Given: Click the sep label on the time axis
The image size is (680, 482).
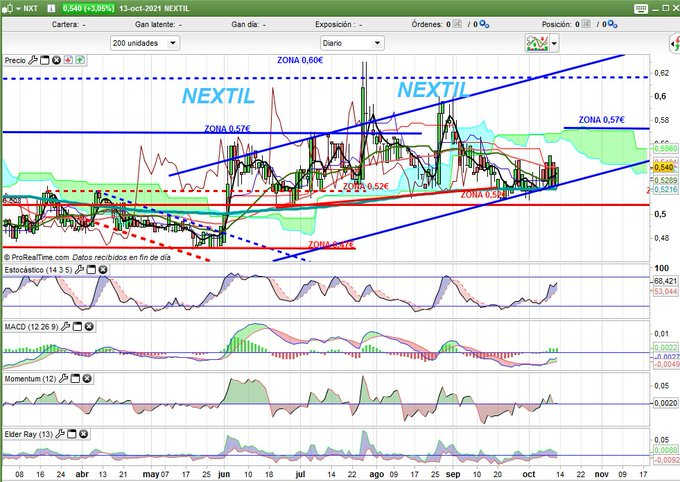Looking at the screenshot, I should (x=453, y=474).
